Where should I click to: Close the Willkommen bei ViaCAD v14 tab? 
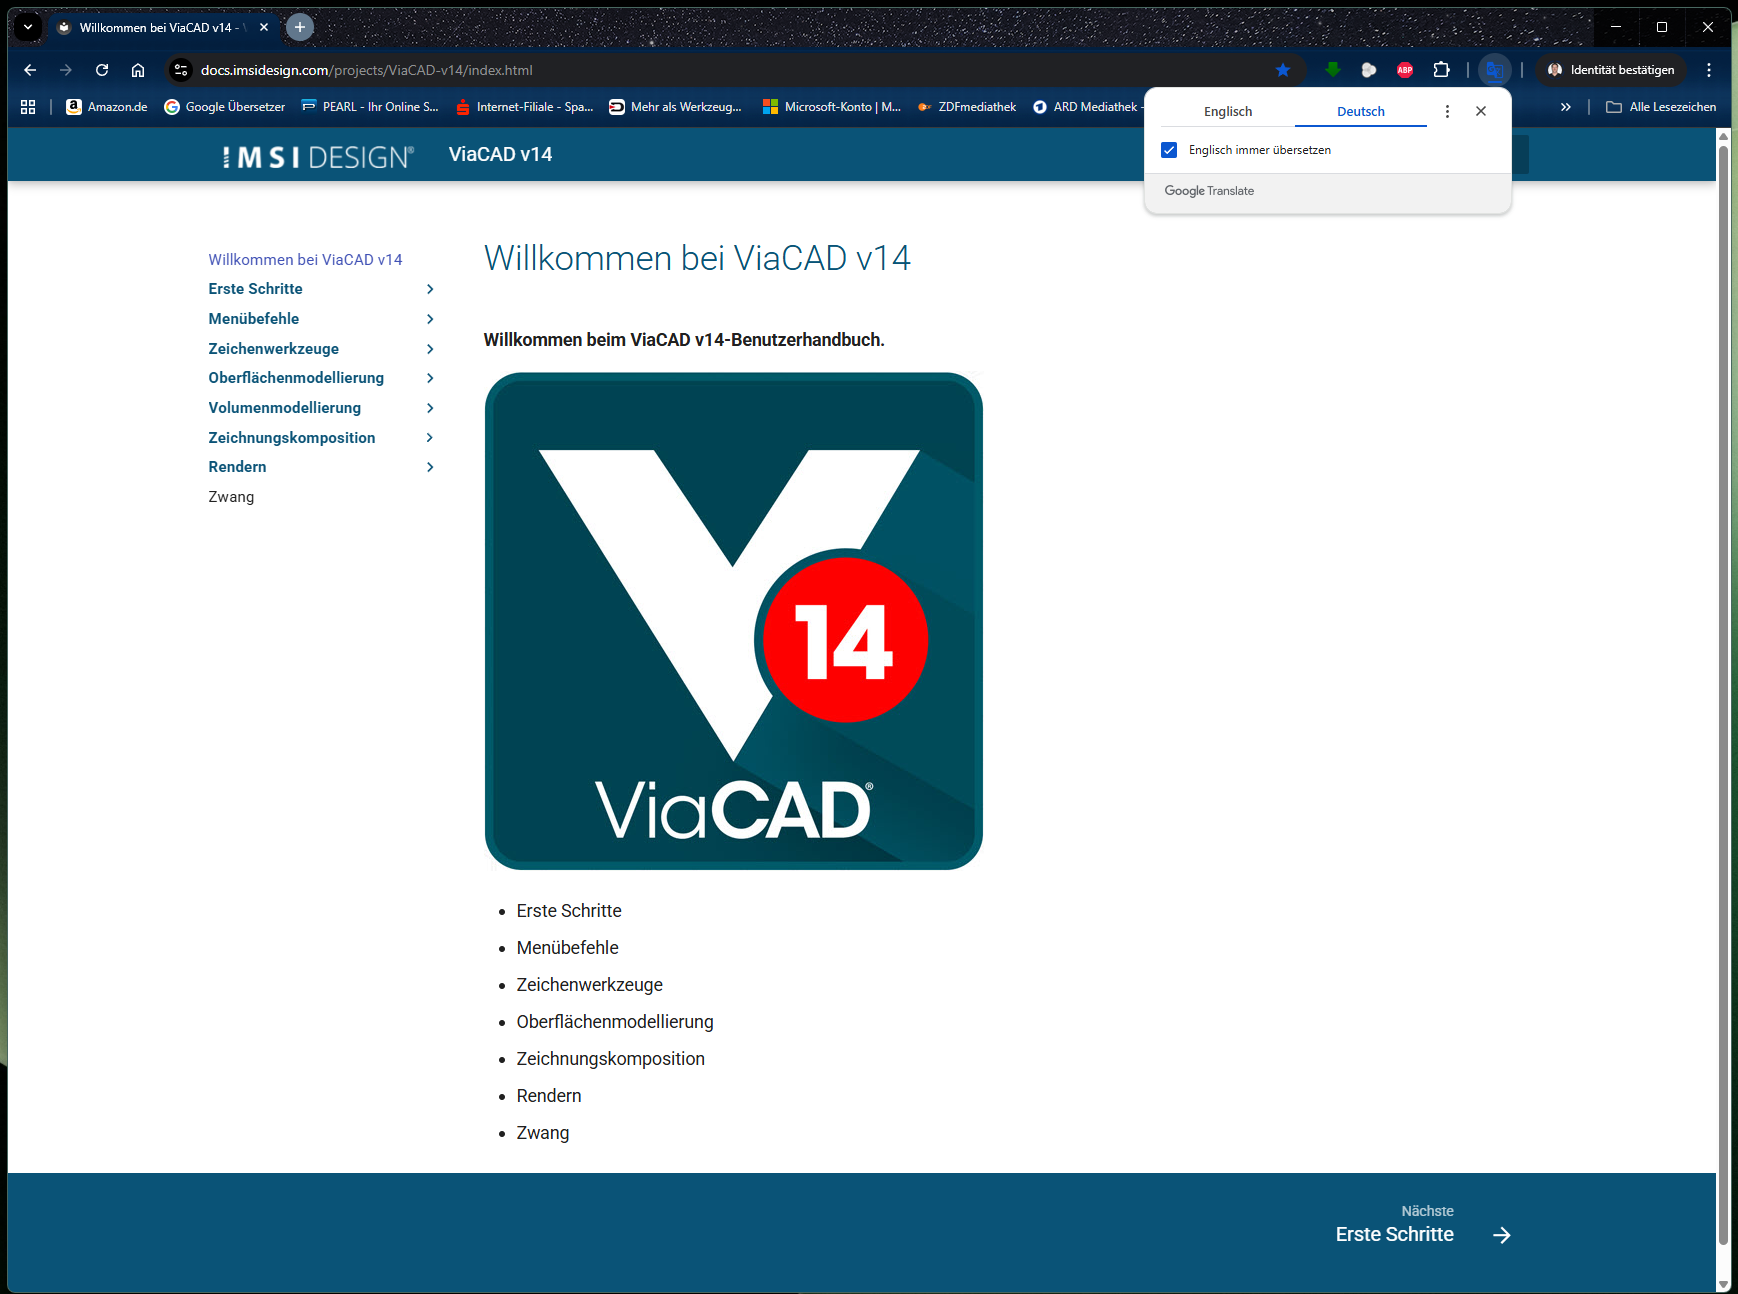click(264, 27)
